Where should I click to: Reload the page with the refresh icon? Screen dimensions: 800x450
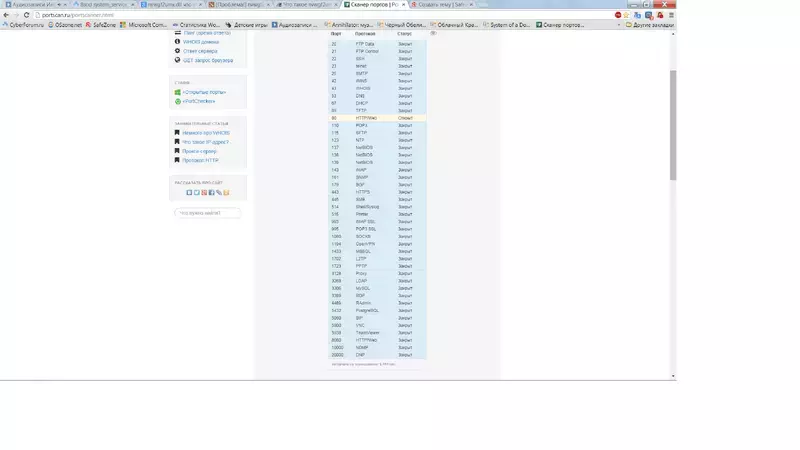tap(27, 15)
